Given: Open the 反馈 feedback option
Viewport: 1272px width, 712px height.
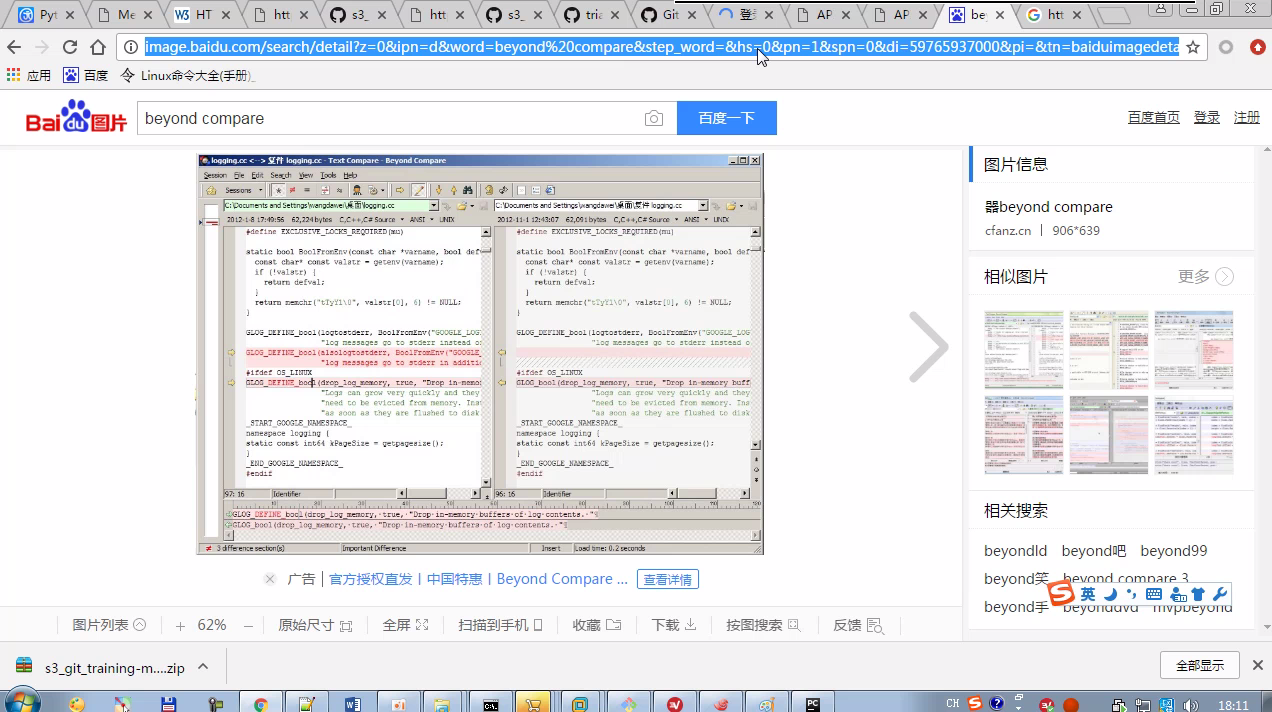Looking at the screenshot, I should tap(858, 625).
